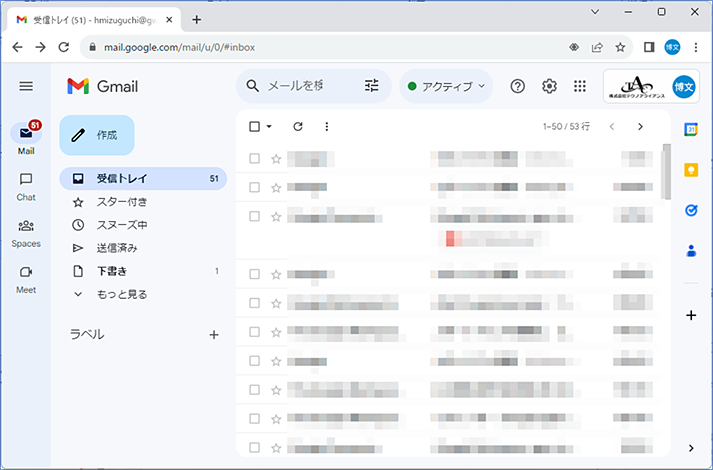
Task: Hide side panel with bottom chevron
Action: pos(691,448)
